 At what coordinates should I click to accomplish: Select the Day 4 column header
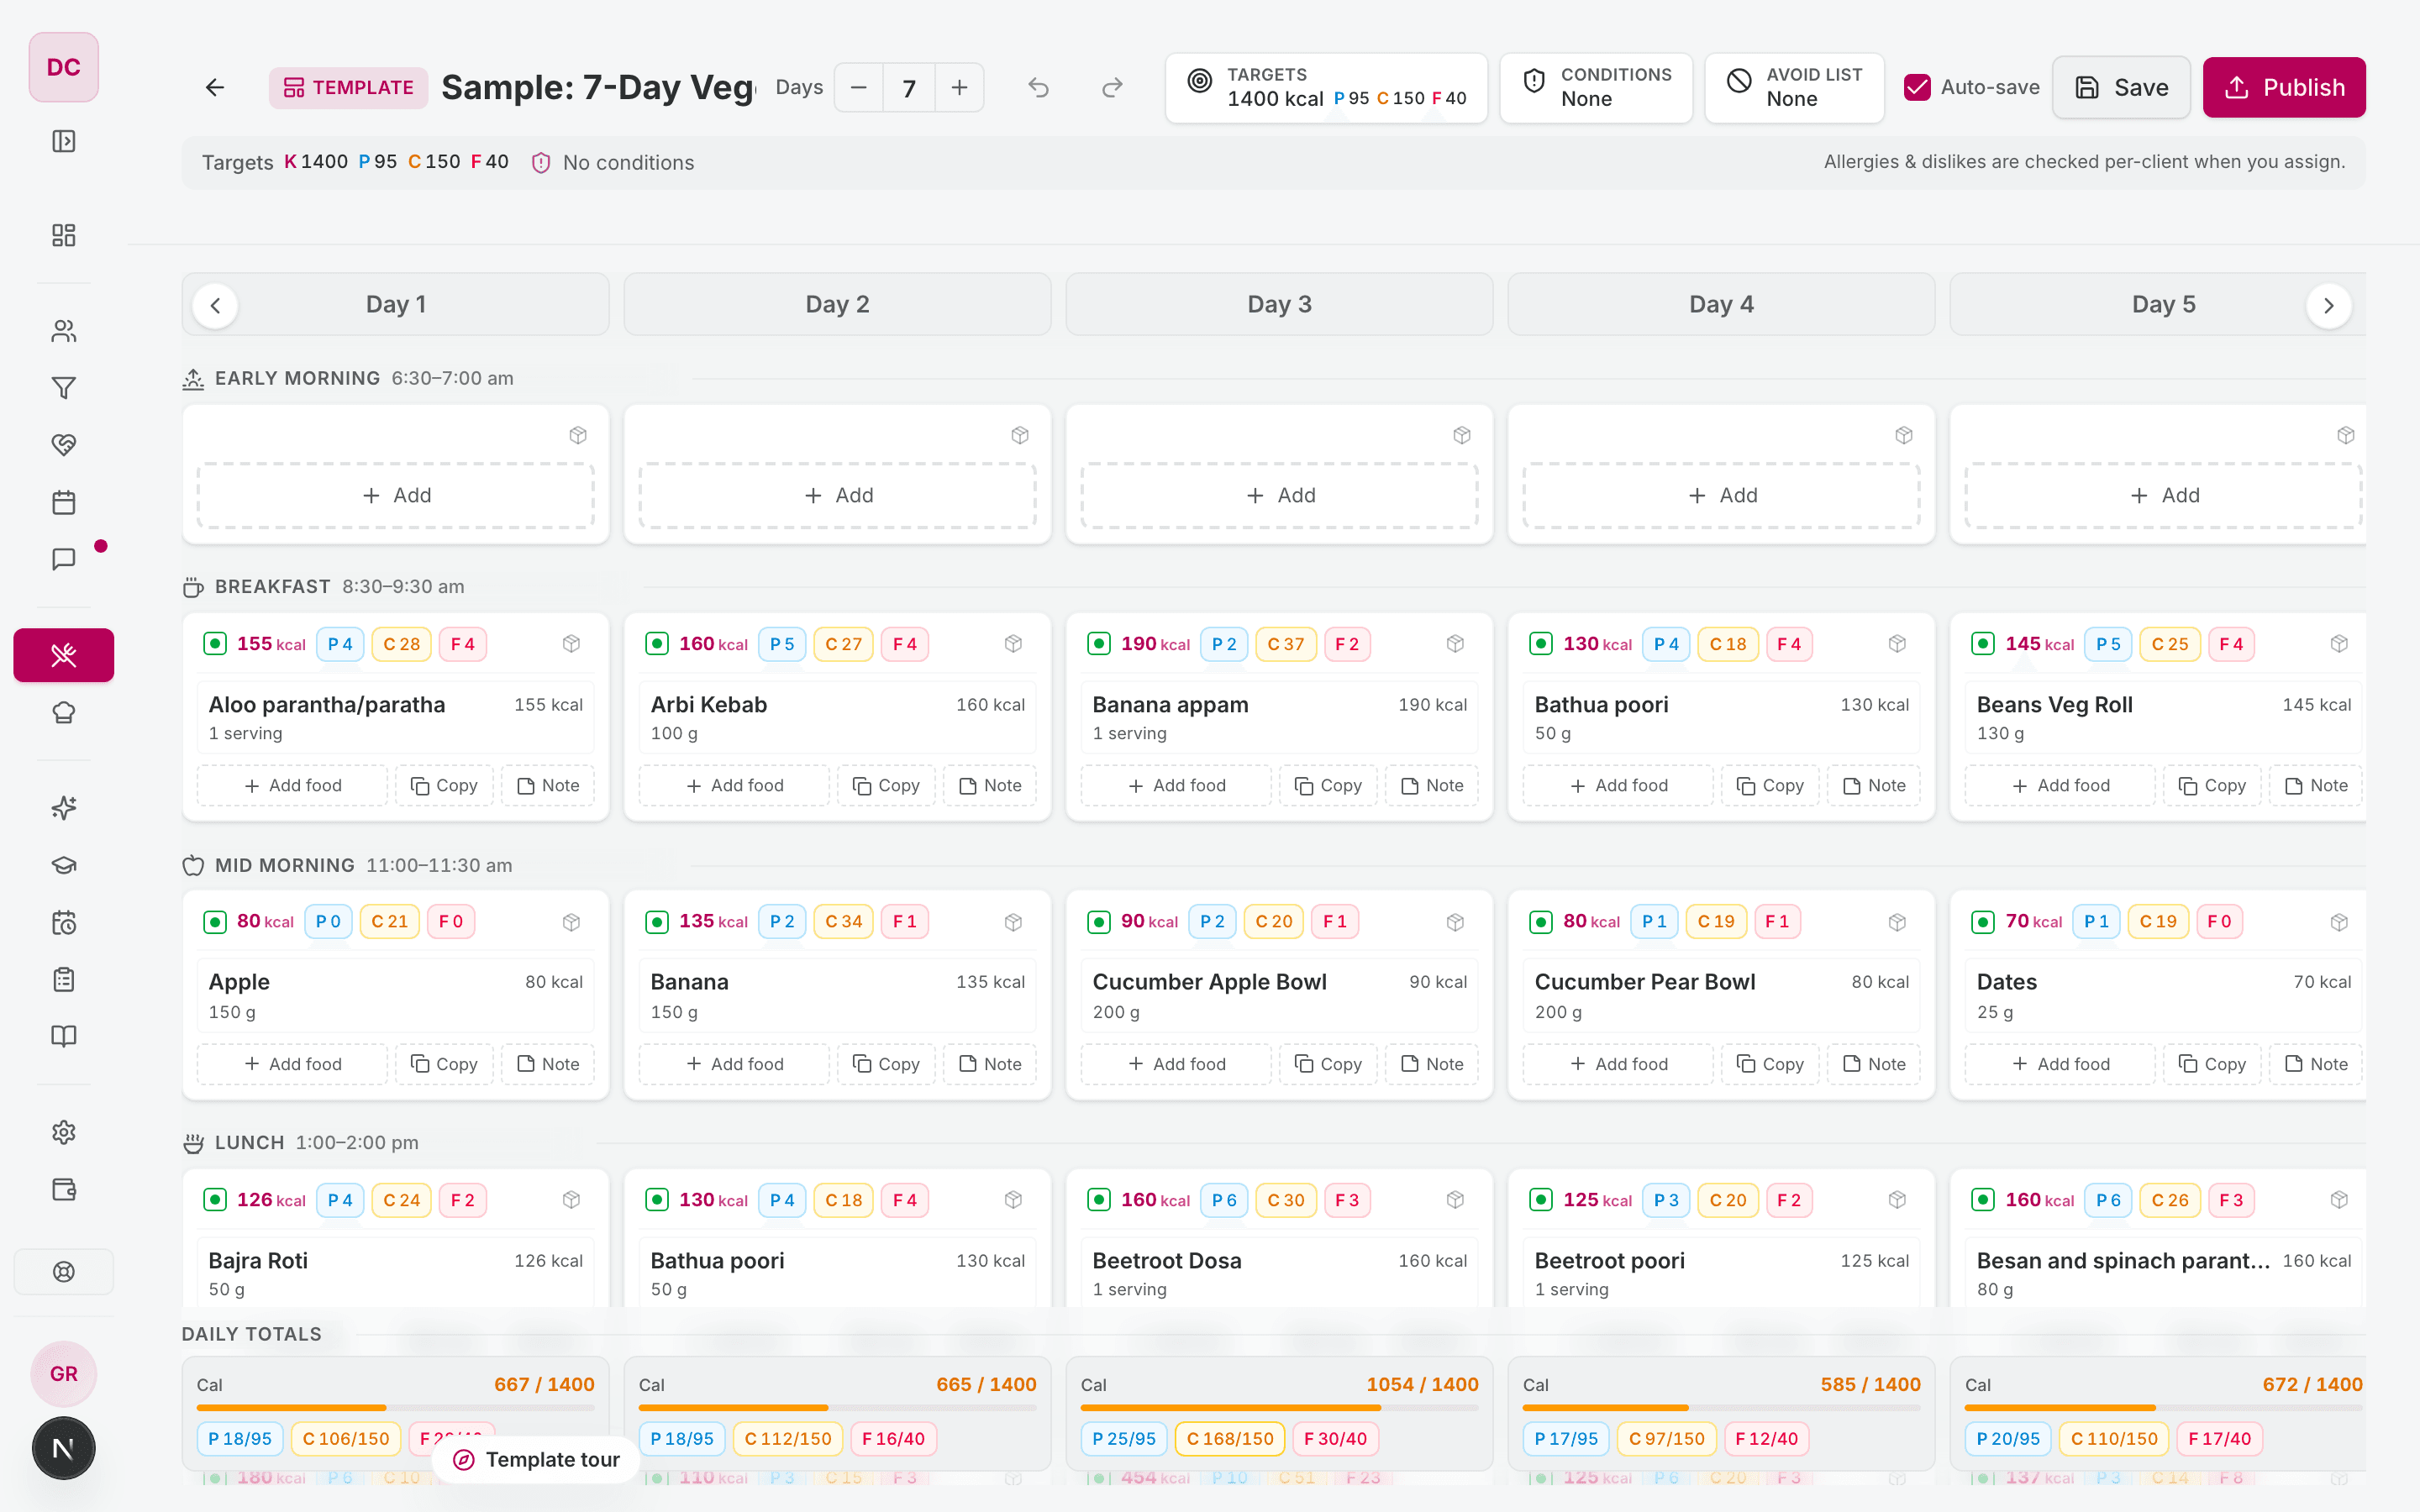click(1721, 304)
